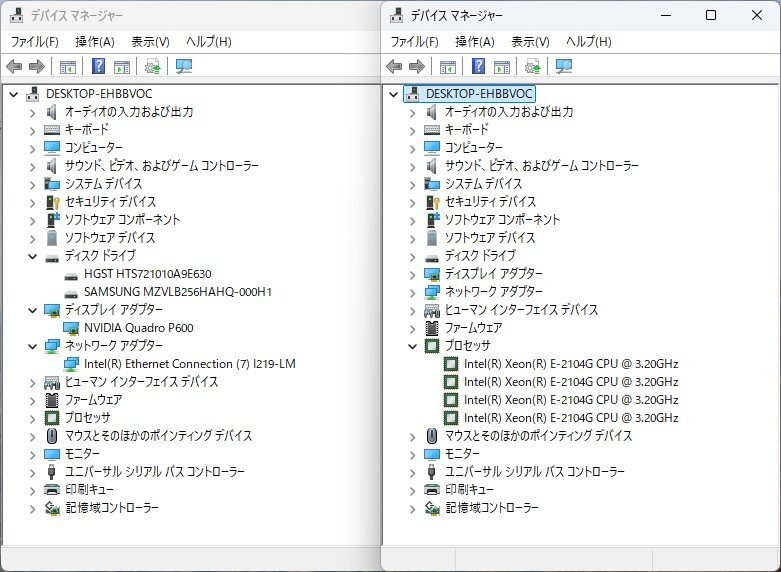Click Intel Ethernet Connection adapter icon

71,364
